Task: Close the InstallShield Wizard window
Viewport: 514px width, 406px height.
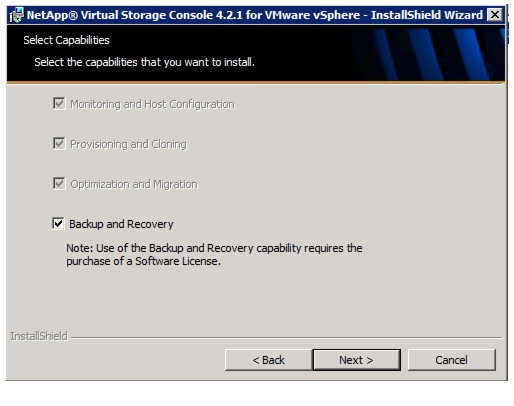Action: pyautogui.click(x=495, y=15)
